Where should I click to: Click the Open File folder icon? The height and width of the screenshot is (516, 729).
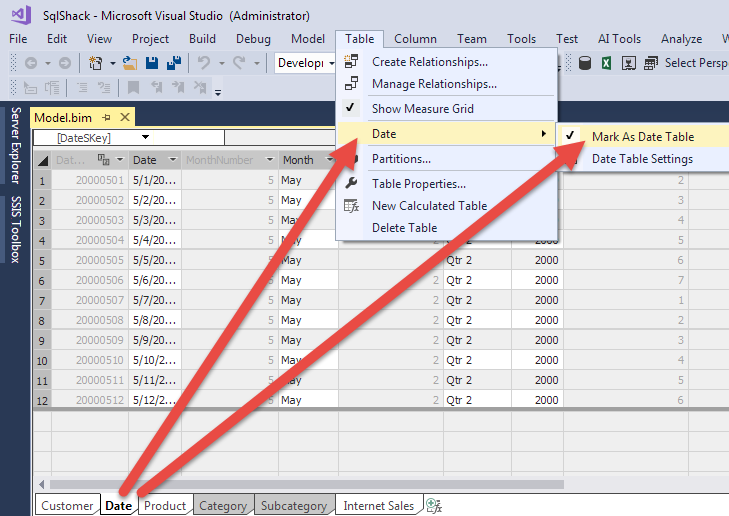pos(130,63)
